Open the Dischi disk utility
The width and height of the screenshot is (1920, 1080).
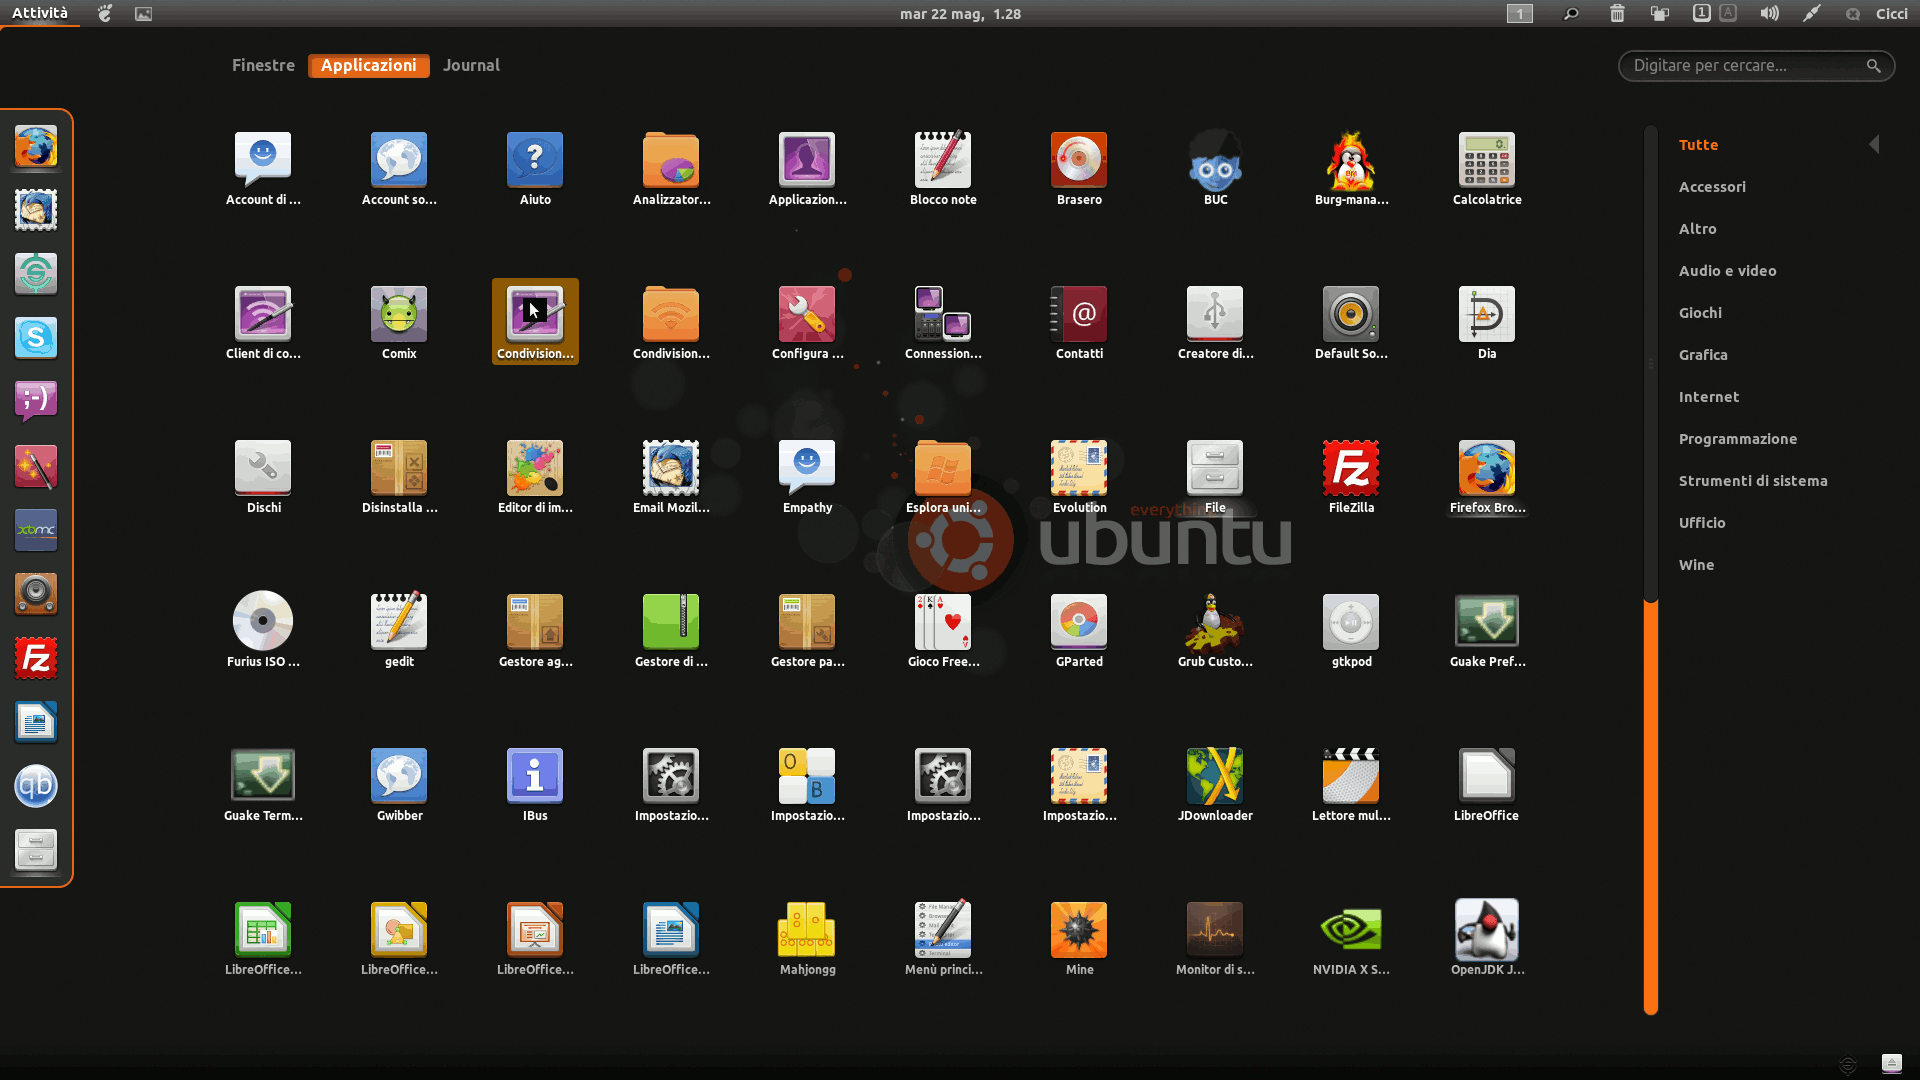pos(263,476)
